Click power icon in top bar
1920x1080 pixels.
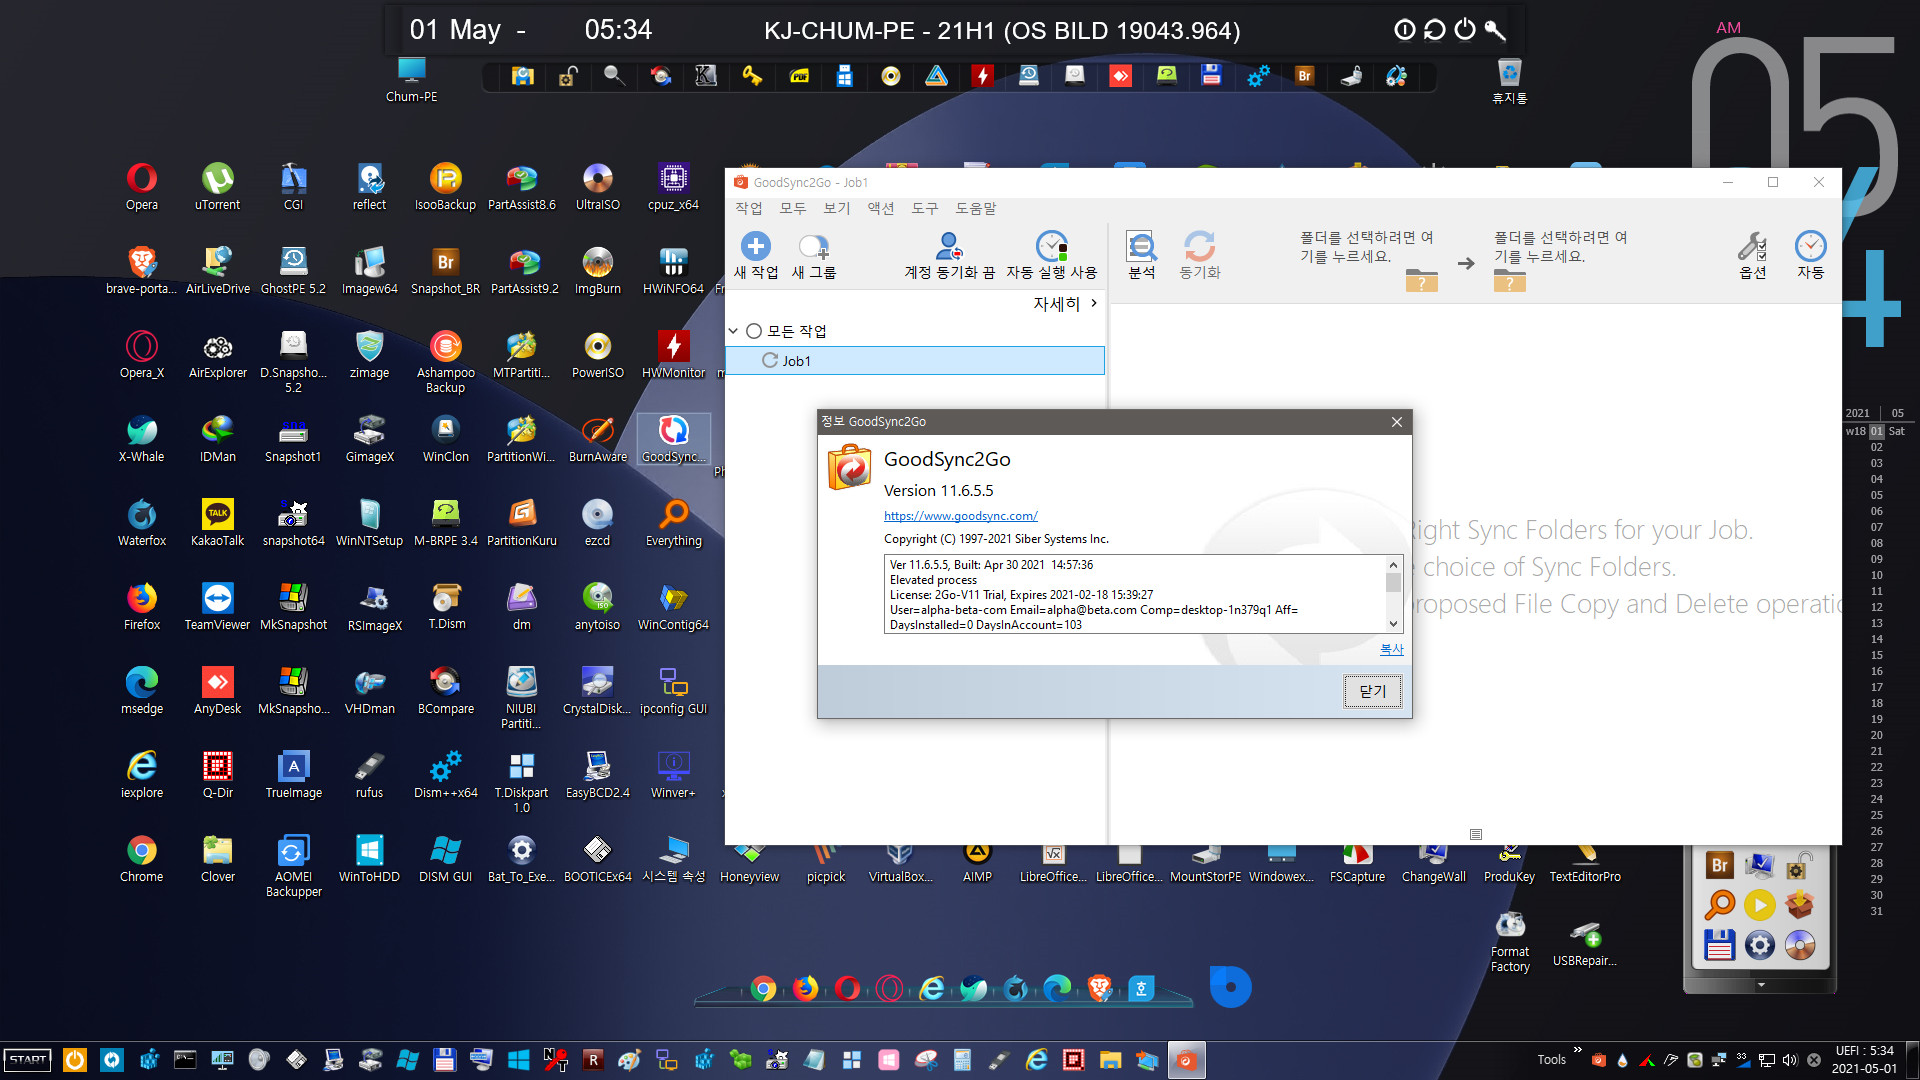click(x=1465, y=29)
